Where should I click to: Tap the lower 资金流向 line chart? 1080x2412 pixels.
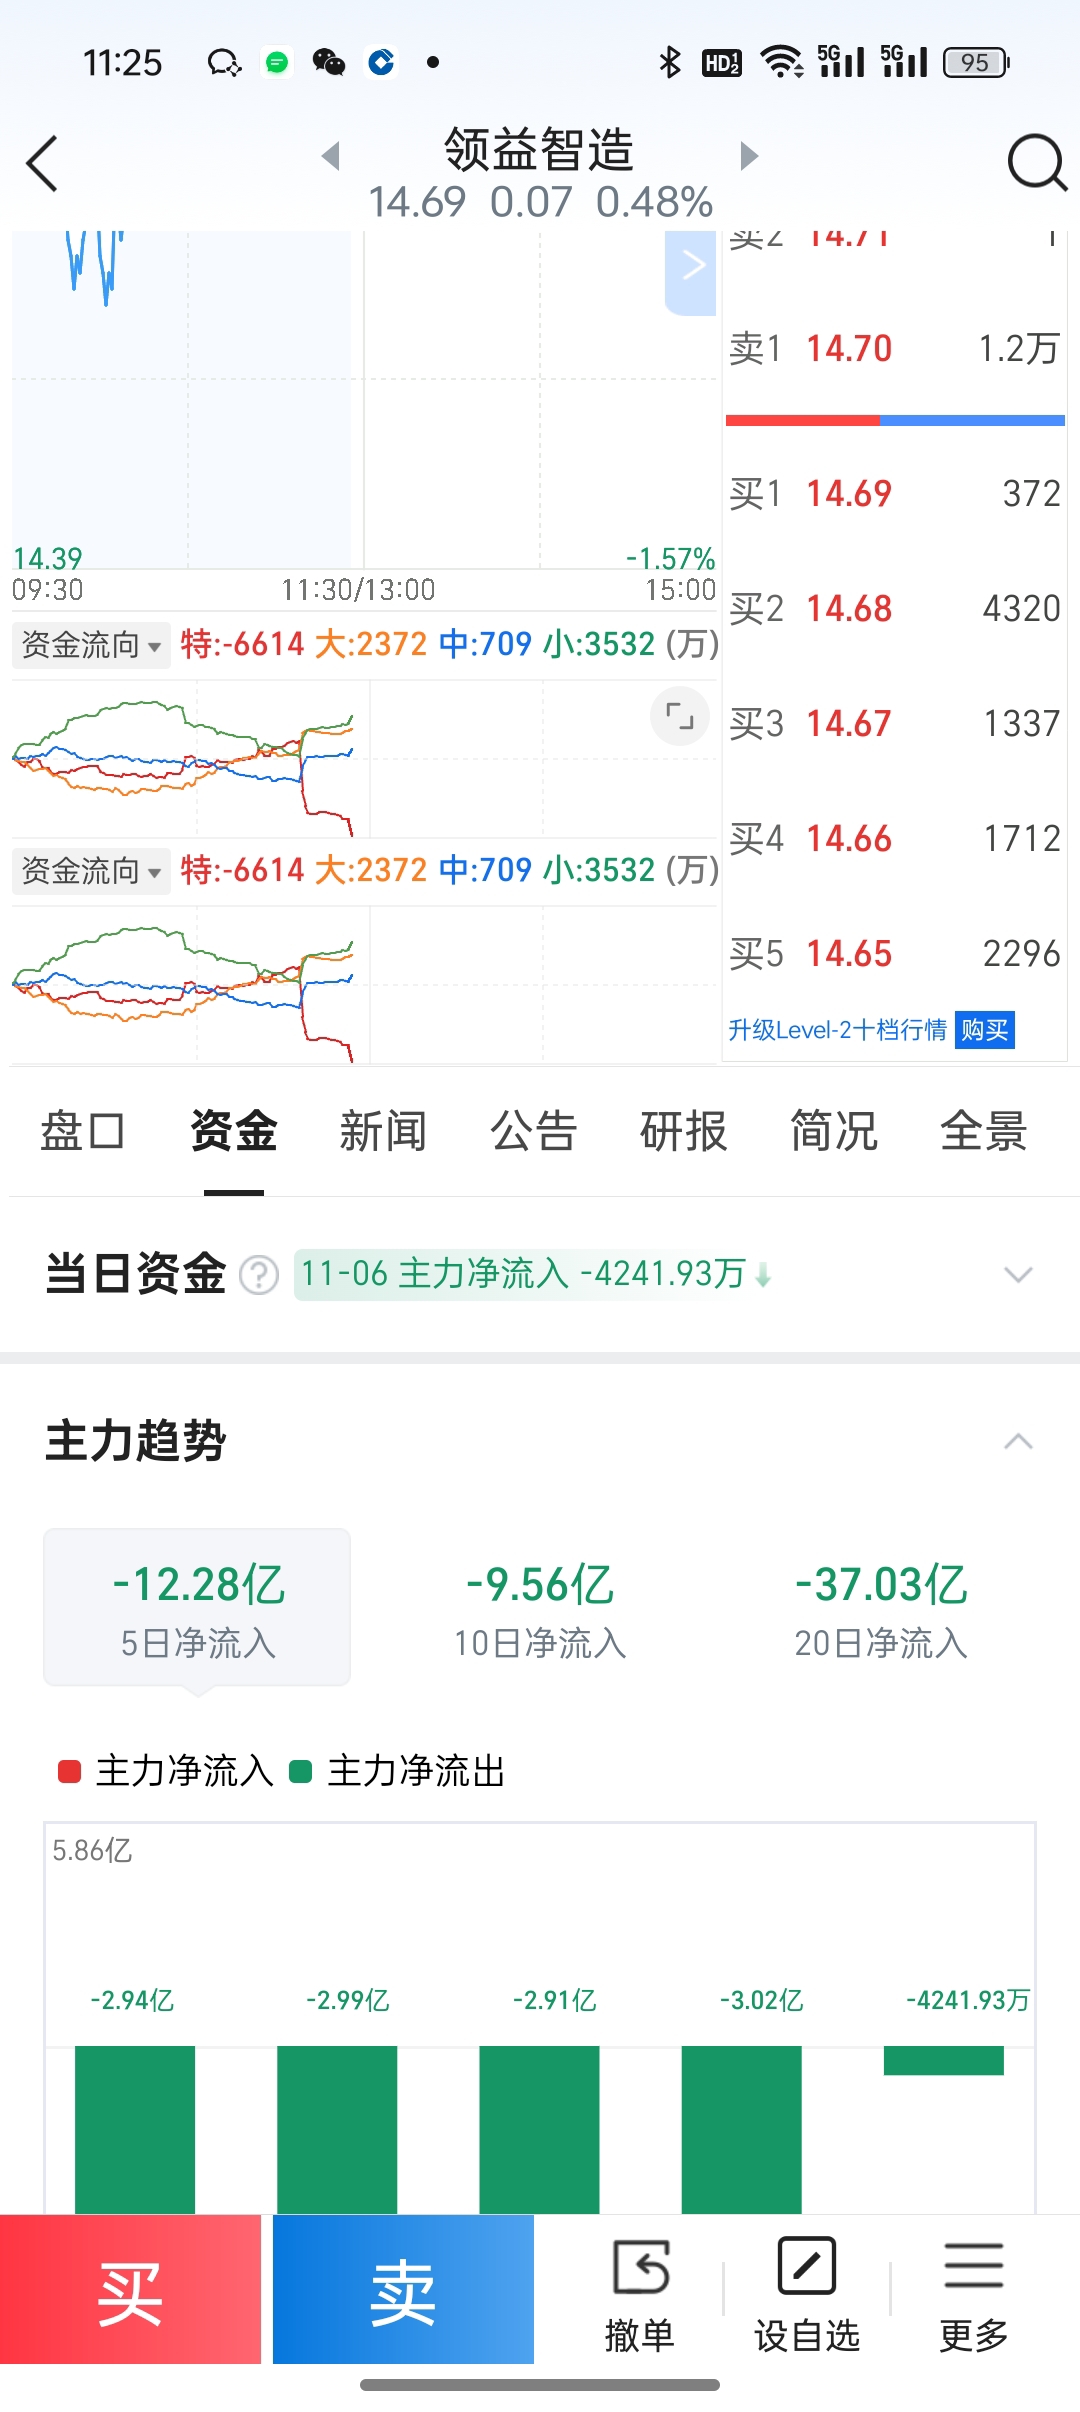pos(365,985)
